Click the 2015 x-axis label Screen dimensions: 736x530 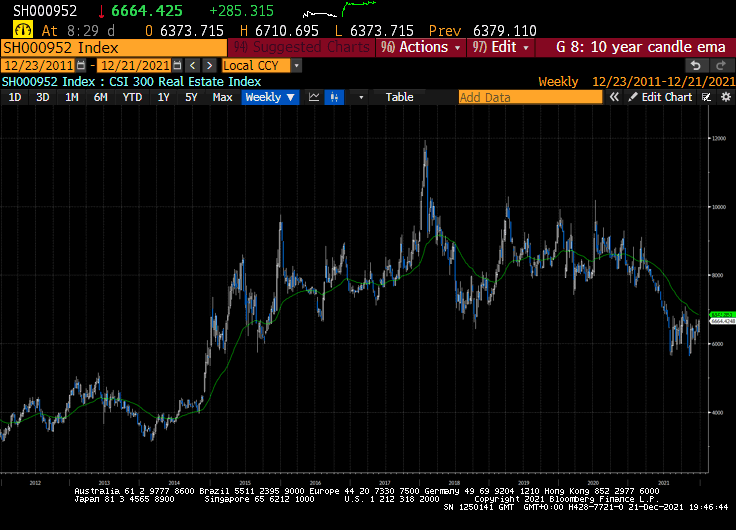click(245, 483)
